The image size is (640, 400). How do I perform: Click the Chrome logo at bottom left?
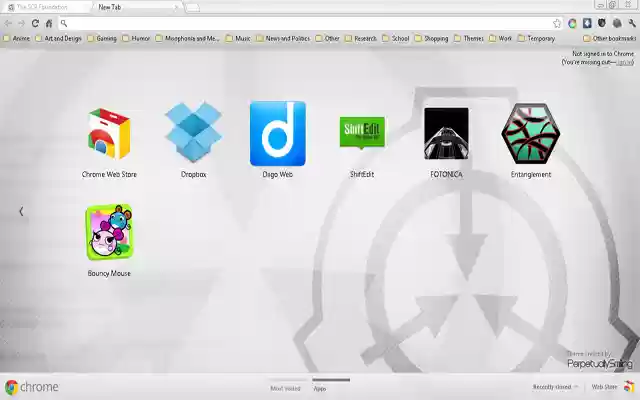(x=31, y=387)
